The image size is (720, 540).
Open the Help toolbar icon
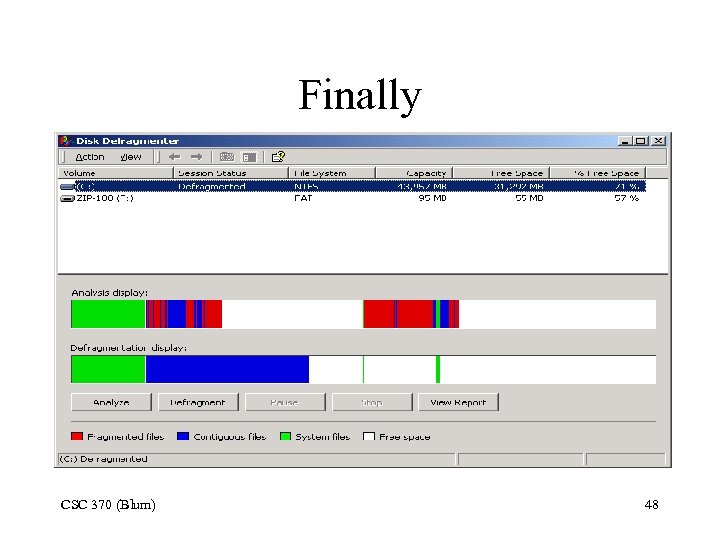[x=278, y=157]
